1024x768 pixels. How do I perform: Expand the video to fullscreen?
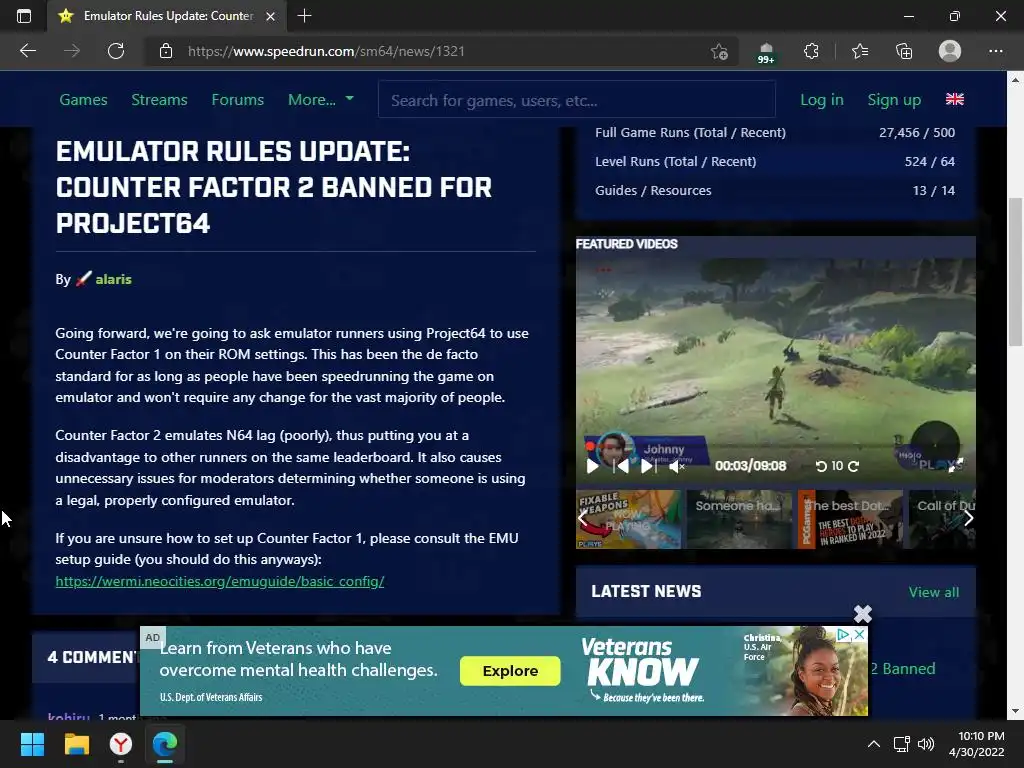pos(955,465)
